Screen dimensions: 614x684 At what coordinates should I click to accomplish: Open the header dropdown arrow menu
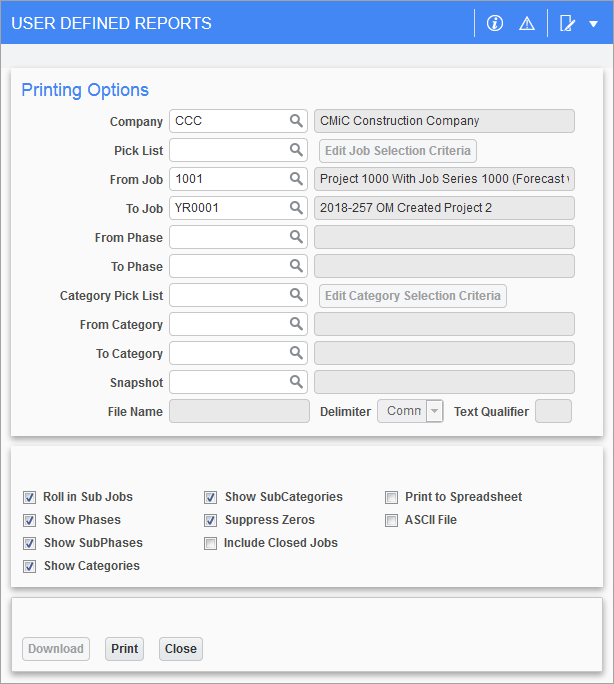[x=593, y=23]
